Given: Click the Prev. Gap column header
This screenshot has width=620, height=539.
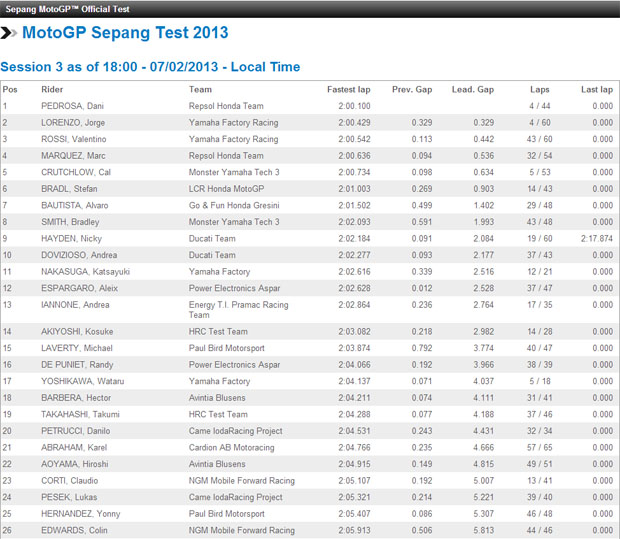Looking at the screenshot, I should (409, 90).
